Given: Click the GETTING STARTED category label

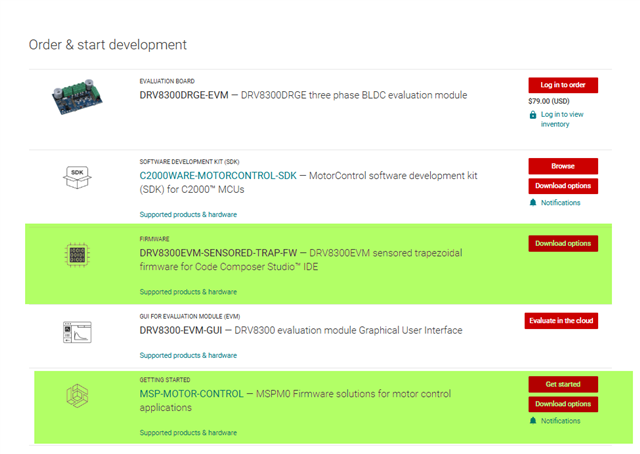Looking at the screenshot, I should 165,380.
